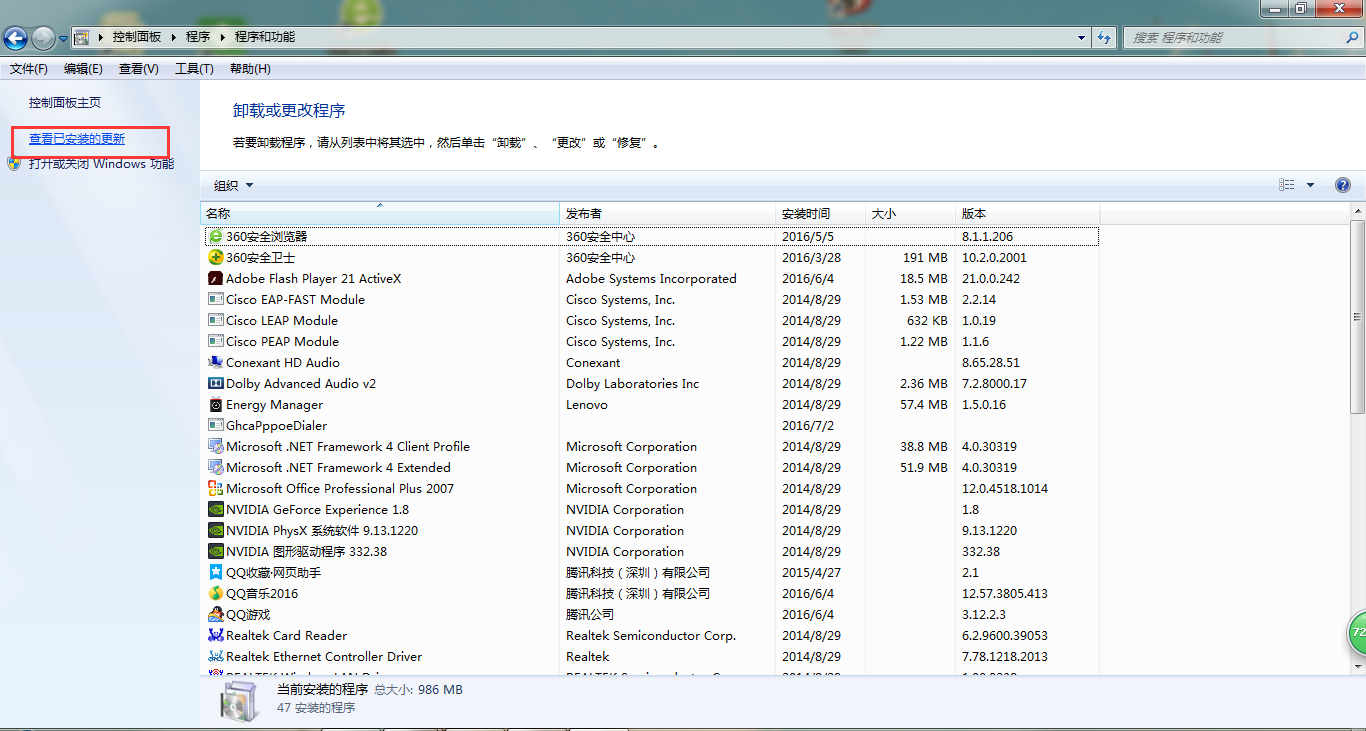This screenshot has height=731, width=1366.
Task: Click 打开或关闭 Windows 功能 link
Action: [x=101, y=164]
